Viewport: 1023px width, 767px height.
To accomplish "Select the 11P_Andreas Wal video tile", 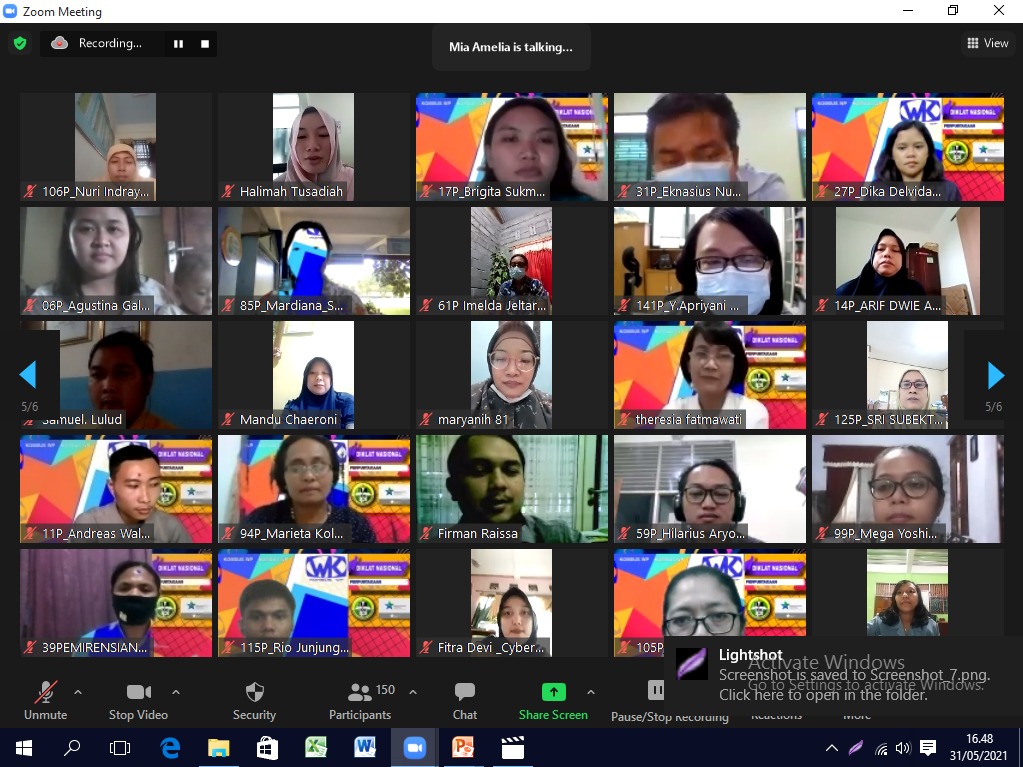I will (x=115, y=489).
